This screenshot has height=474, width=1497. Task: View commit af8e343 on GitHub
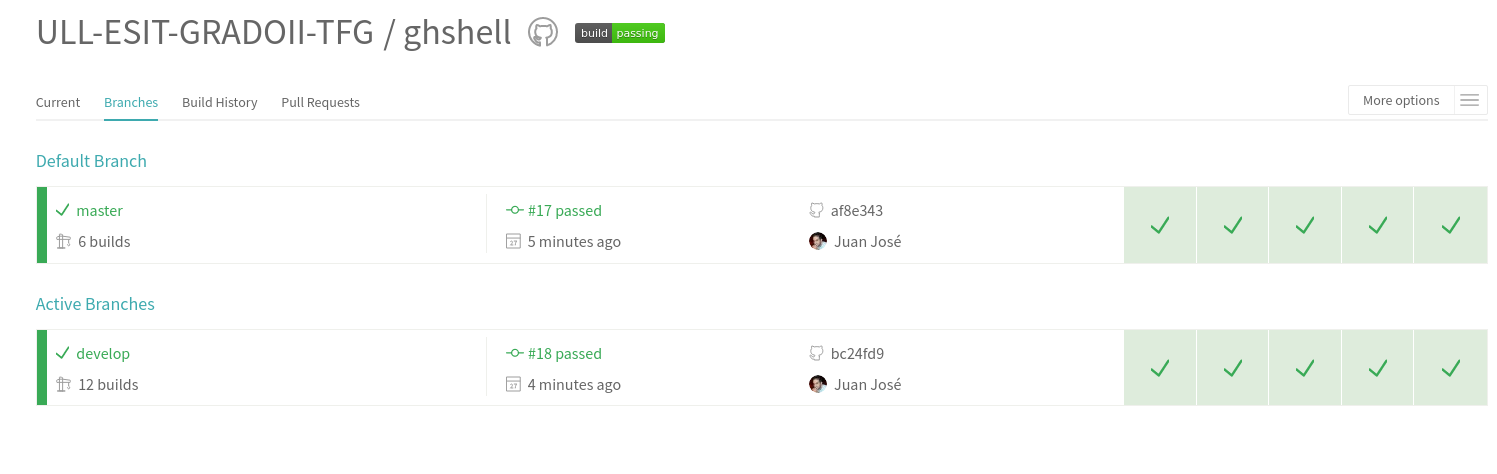pos(857,211)
